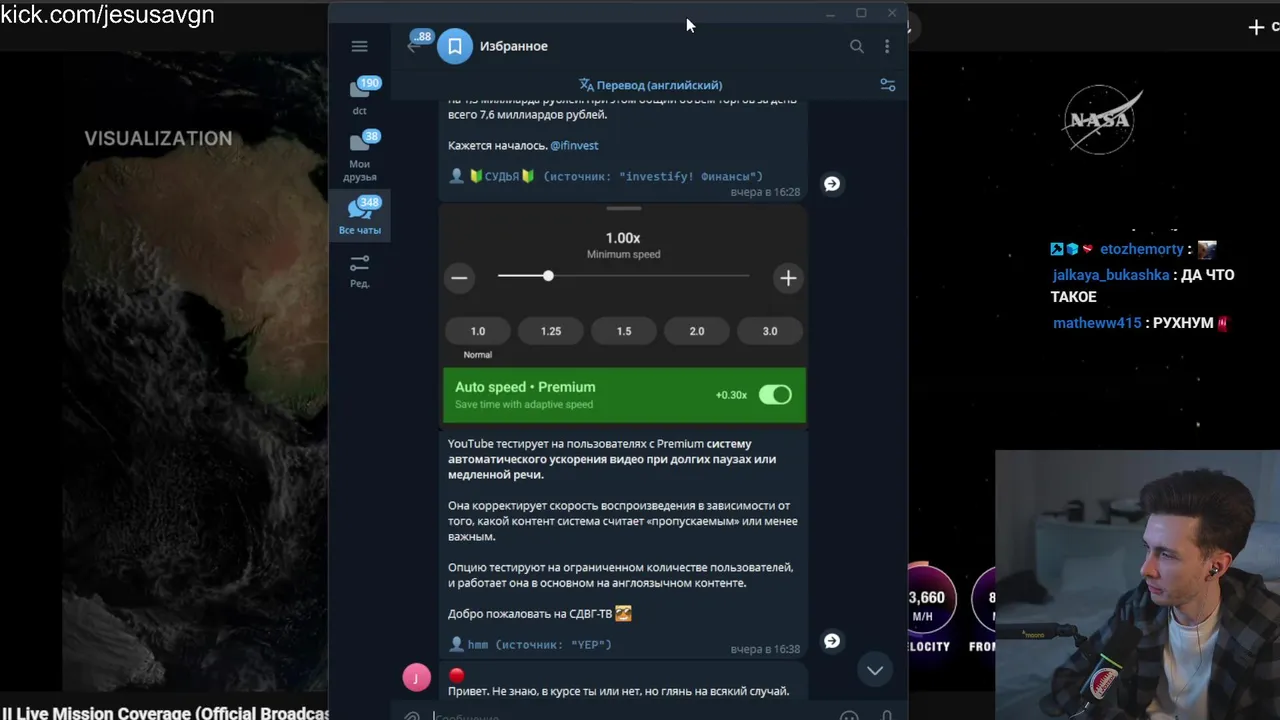Click username etozhemorty in stream chat
The image size is (1280, 720).
coord(1142,249)
